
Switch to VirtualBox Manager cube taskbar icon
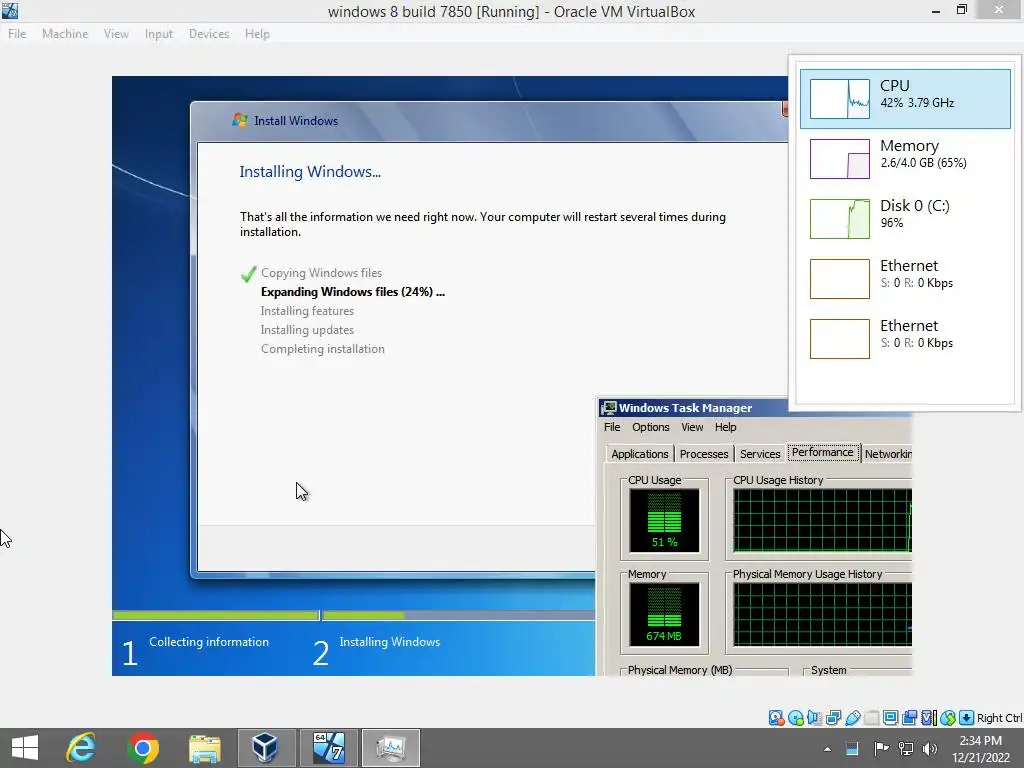pos(266,748)
